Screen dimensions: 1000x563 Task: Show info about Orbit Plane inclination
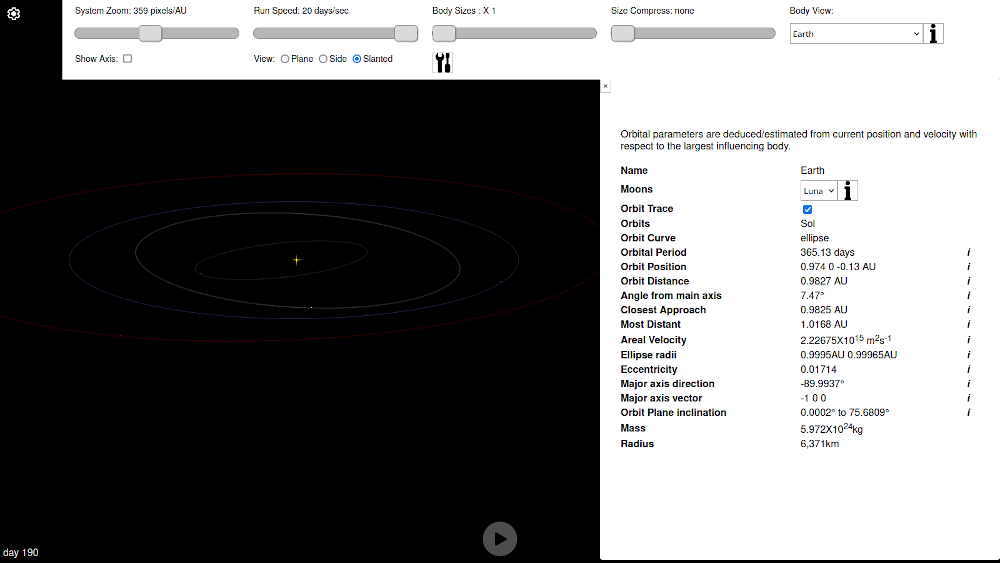968,413
